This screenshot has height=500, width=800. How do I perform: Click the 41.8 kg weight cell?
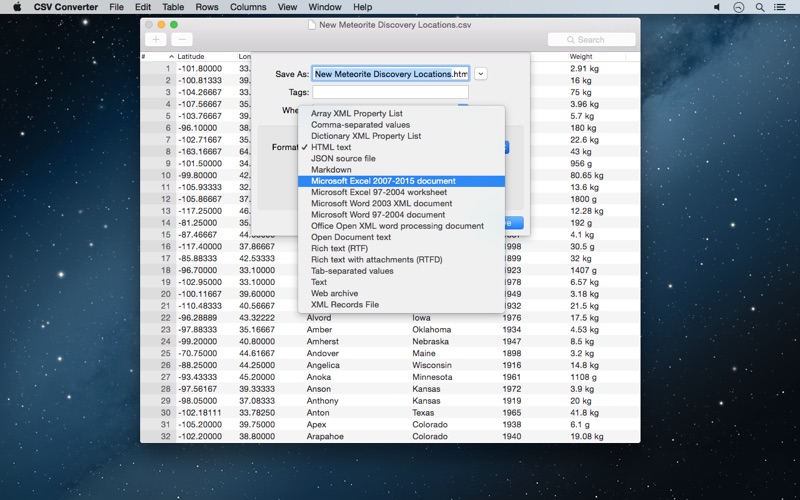[584, 412]
